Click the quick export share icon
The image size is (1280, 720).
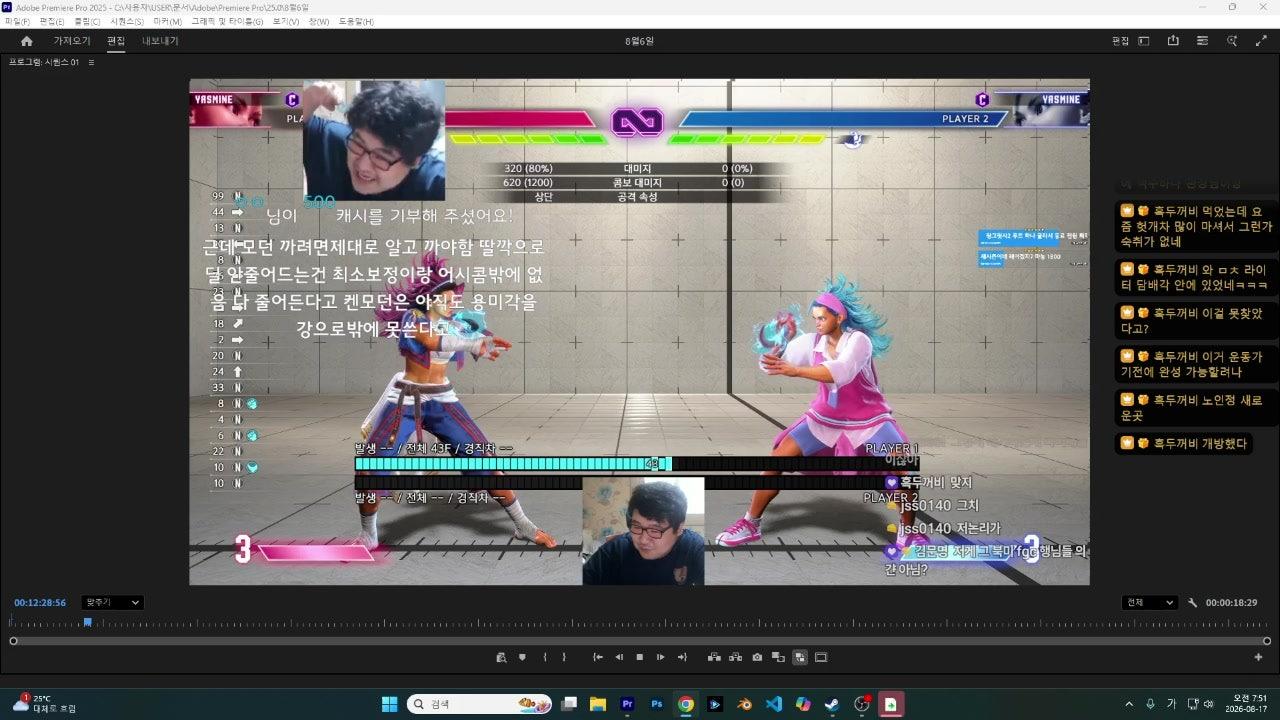pyautogui.click(x=1173, y=41)
